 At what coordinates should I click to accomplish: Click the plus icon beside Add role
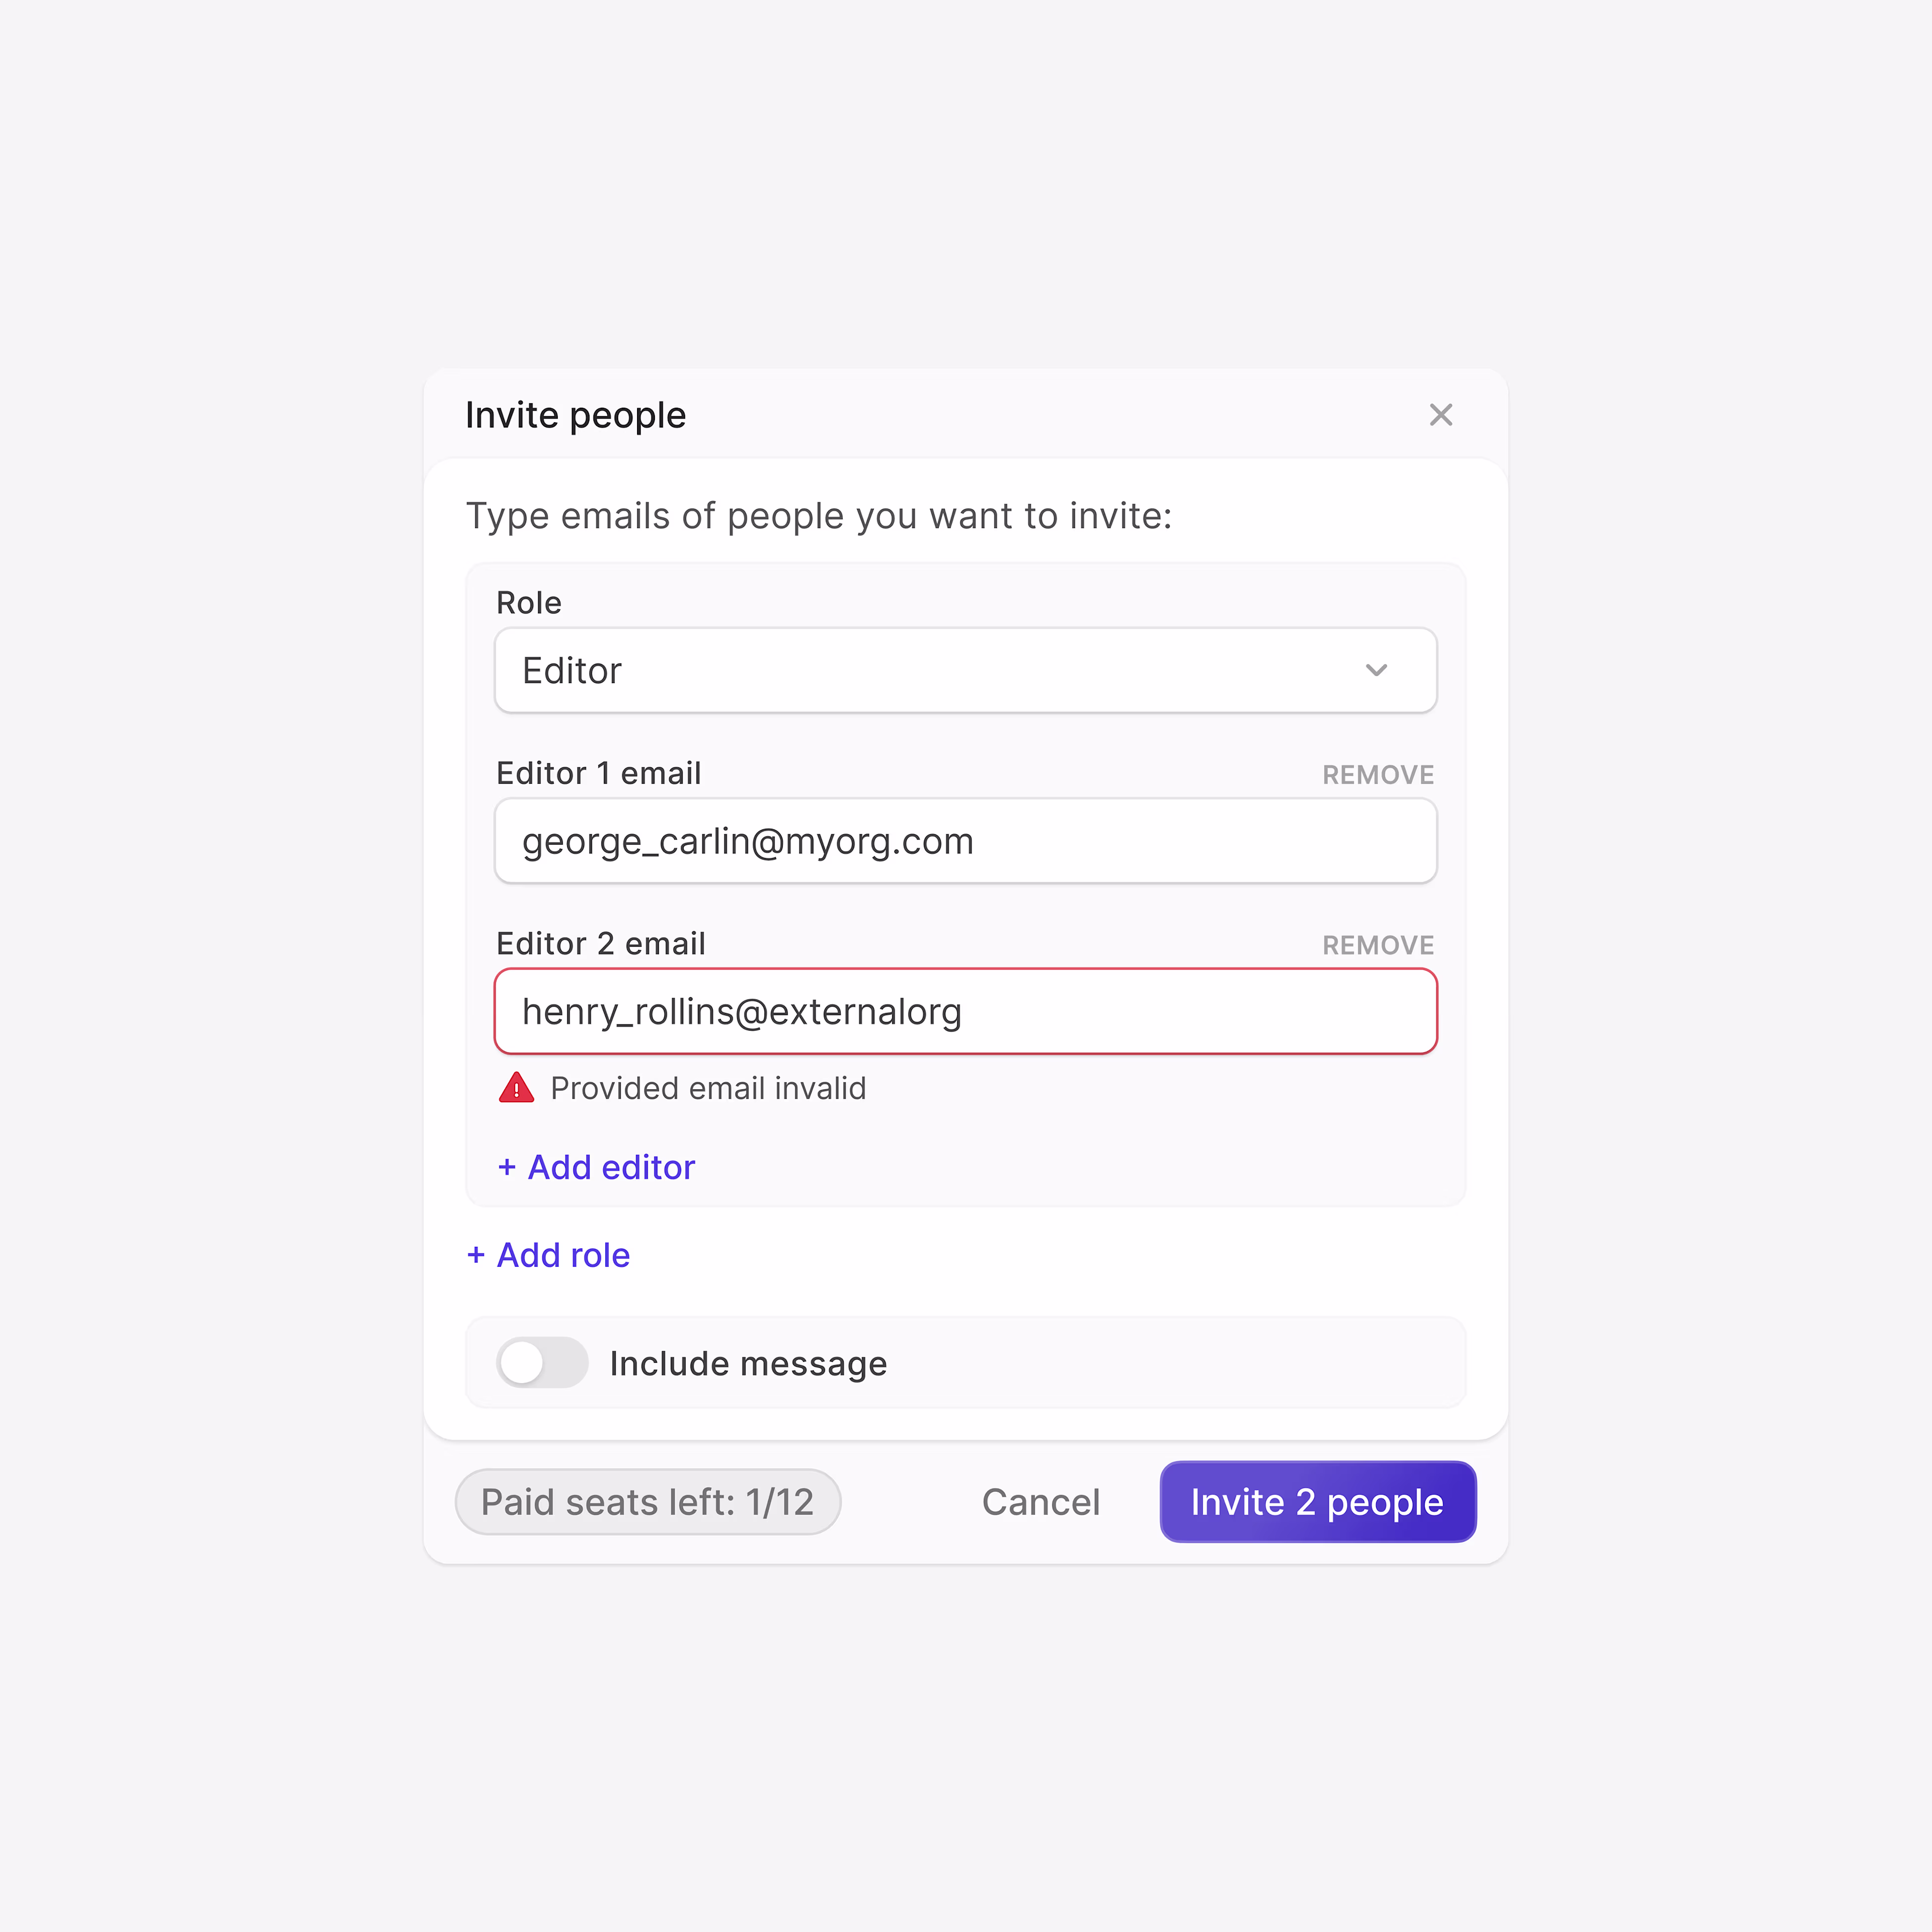pyautogui.click(x=476, y=1255)
